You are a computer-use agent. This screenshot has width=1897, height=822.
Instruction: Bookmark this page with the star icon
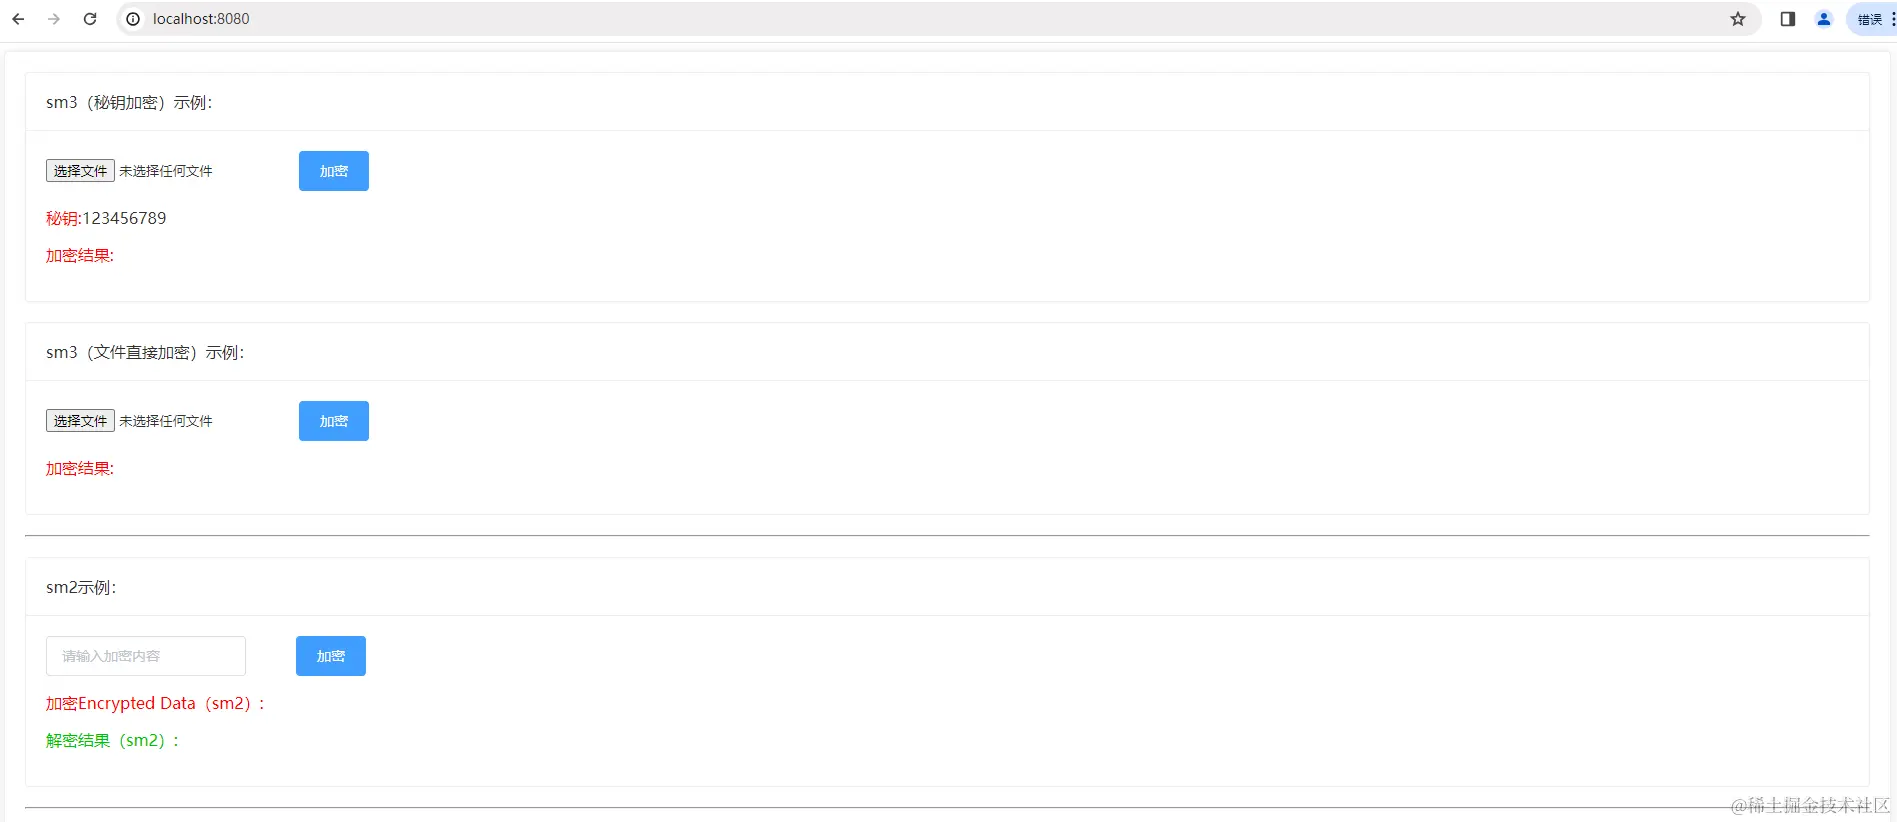[1738, 19]
